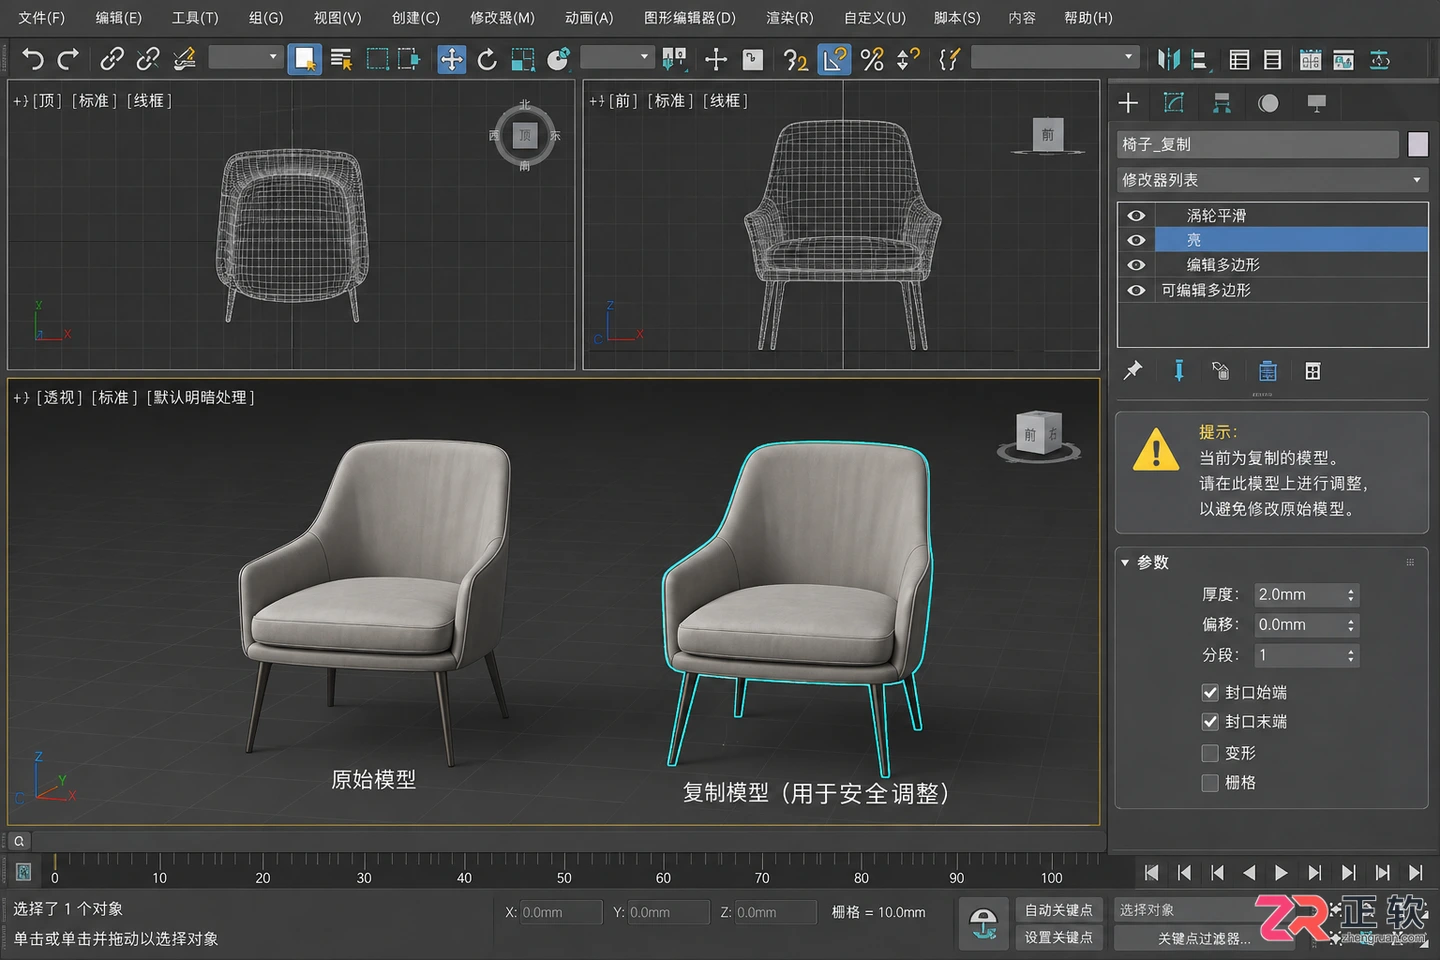Image resolution: width=1440 pixels, height=960 pixels.
Task: Click the object color swatch beside 椅子_复制
Action: click(x=1418, y=144)
